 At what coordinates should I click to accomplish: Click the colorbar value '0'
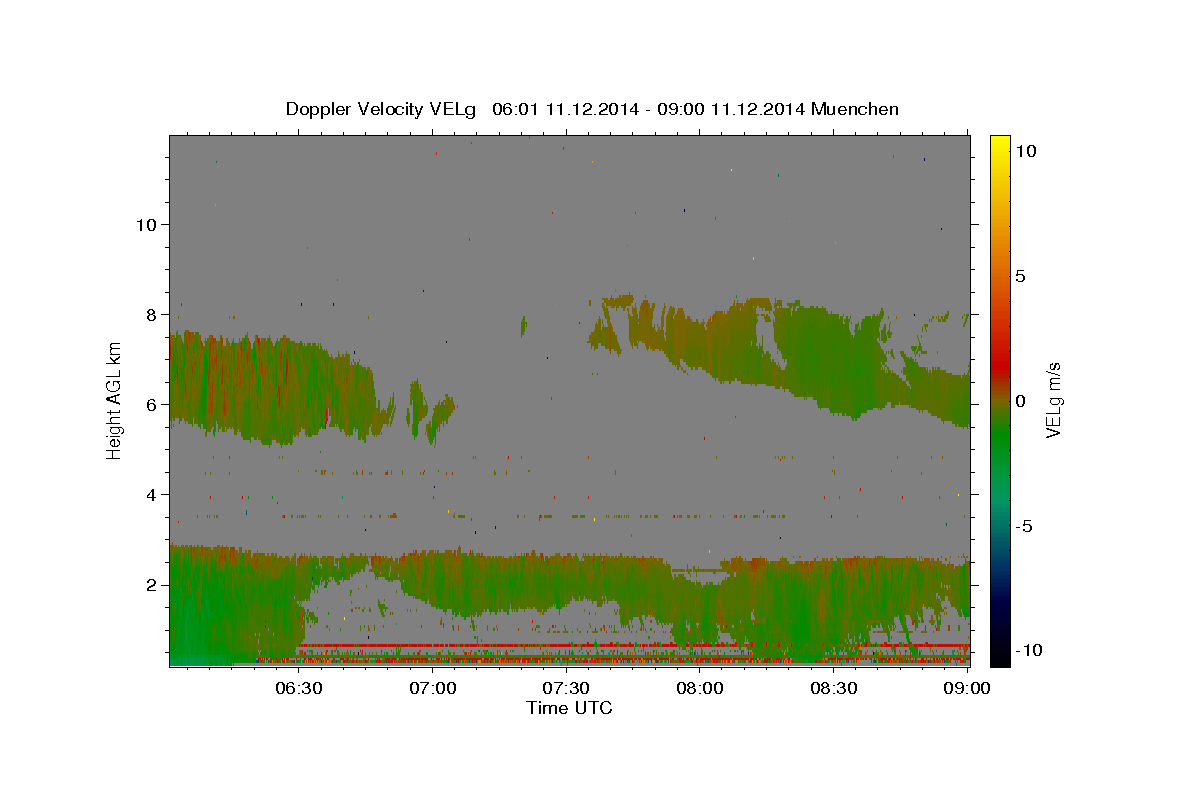tap(1020, 401)
